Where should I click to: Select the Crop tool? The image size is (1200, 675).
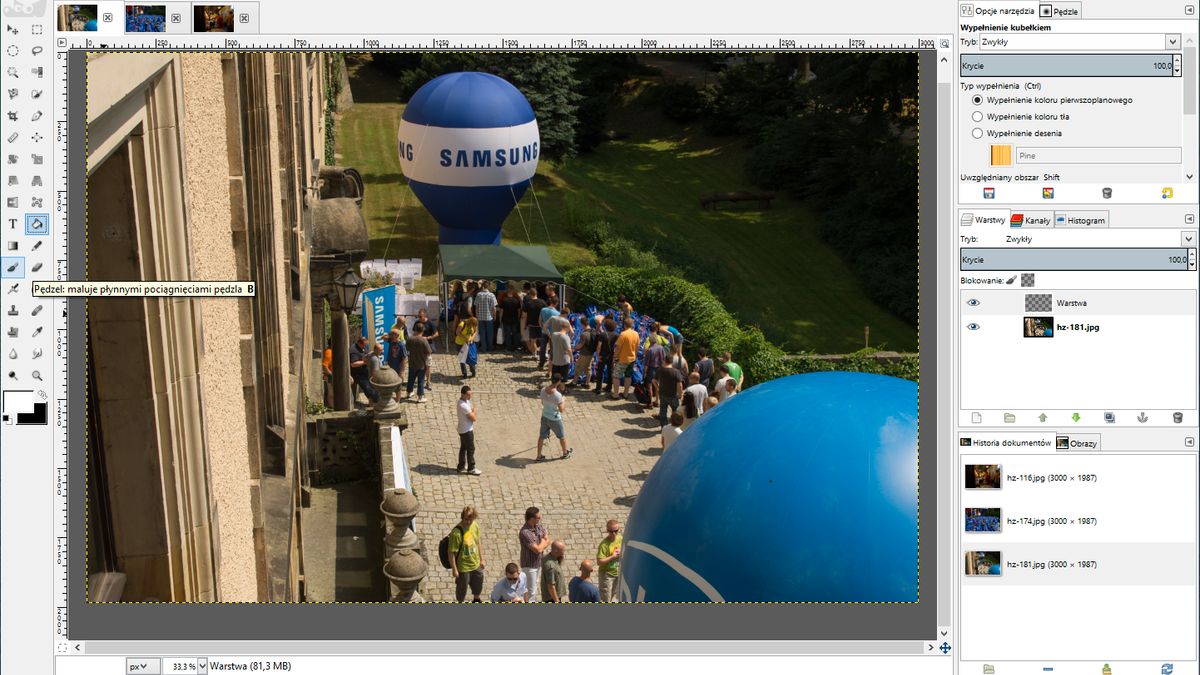pyautogui.click(x=13, y=116)
